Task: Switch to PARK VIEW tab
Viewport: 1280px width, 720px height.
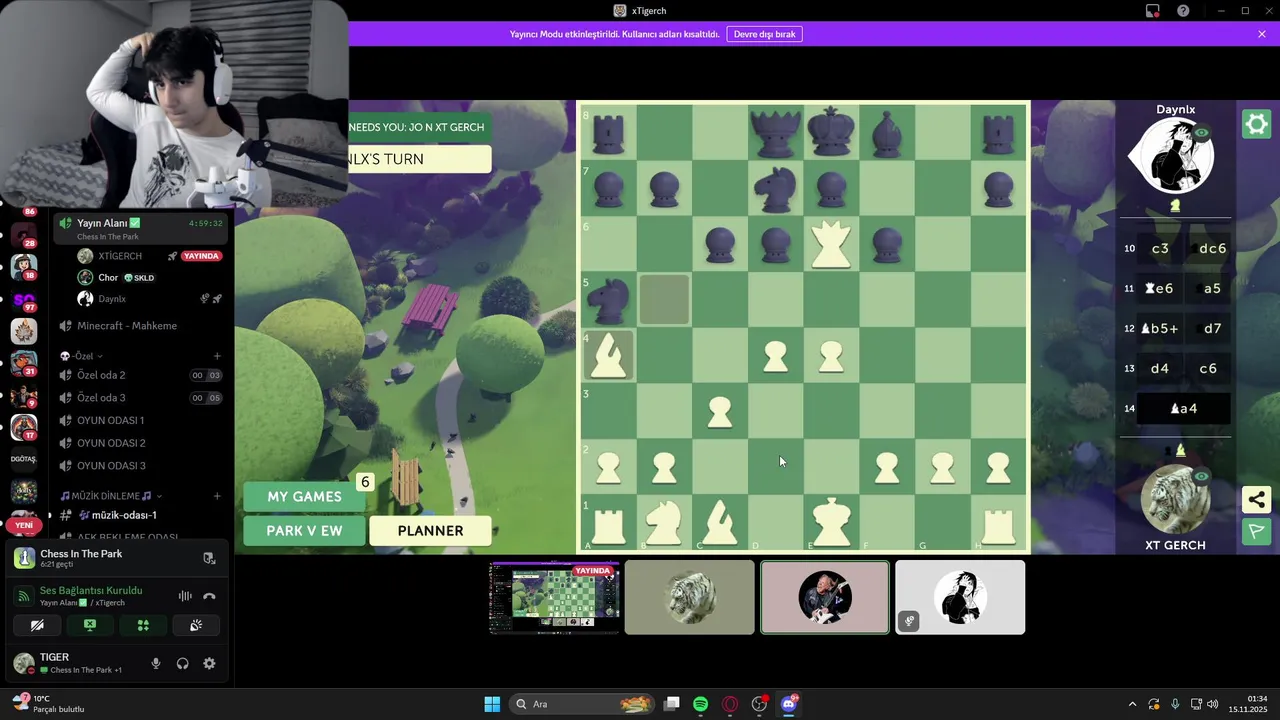Action: pyautogui.click(x=304, y=531)
